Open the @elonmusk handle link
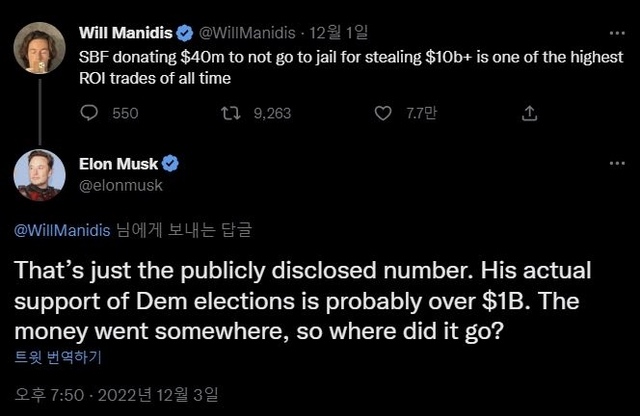This screenshot has height=416, width=640. coord(120,185)
